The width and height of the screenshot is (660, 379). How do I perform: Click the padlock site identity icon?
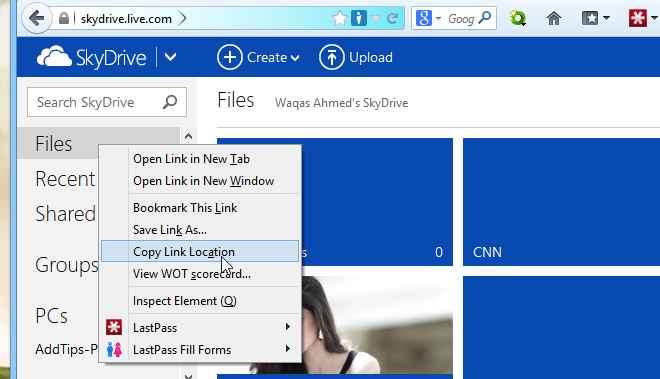(x=64, y=19)
